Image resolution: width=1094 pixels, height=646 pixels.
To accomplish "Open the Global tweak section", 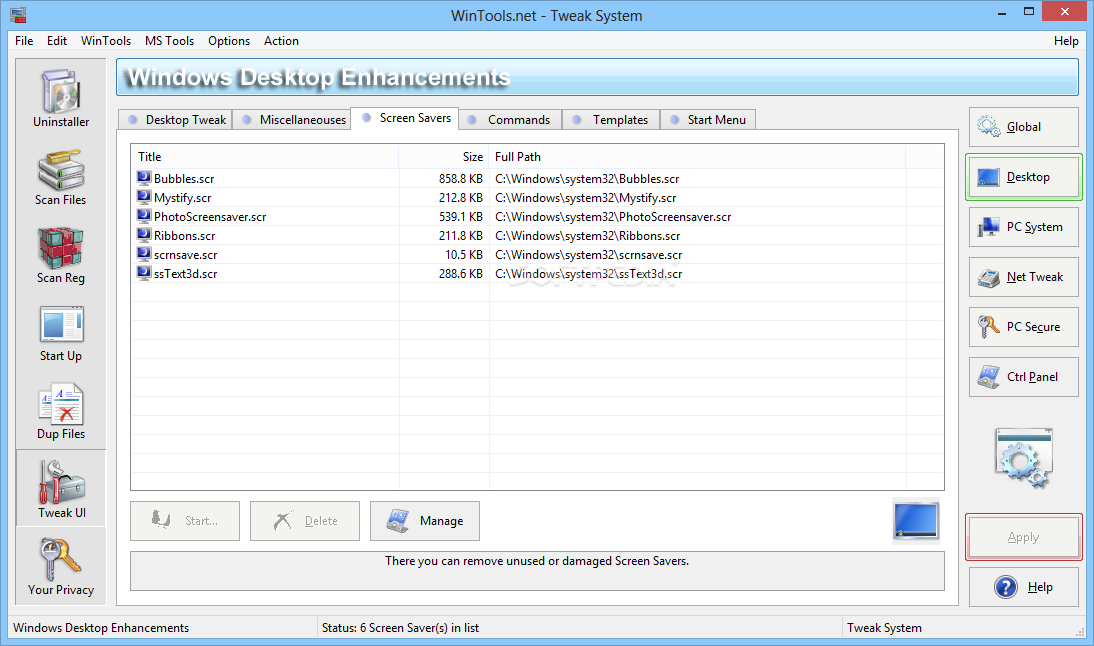I will point(1024,127).
